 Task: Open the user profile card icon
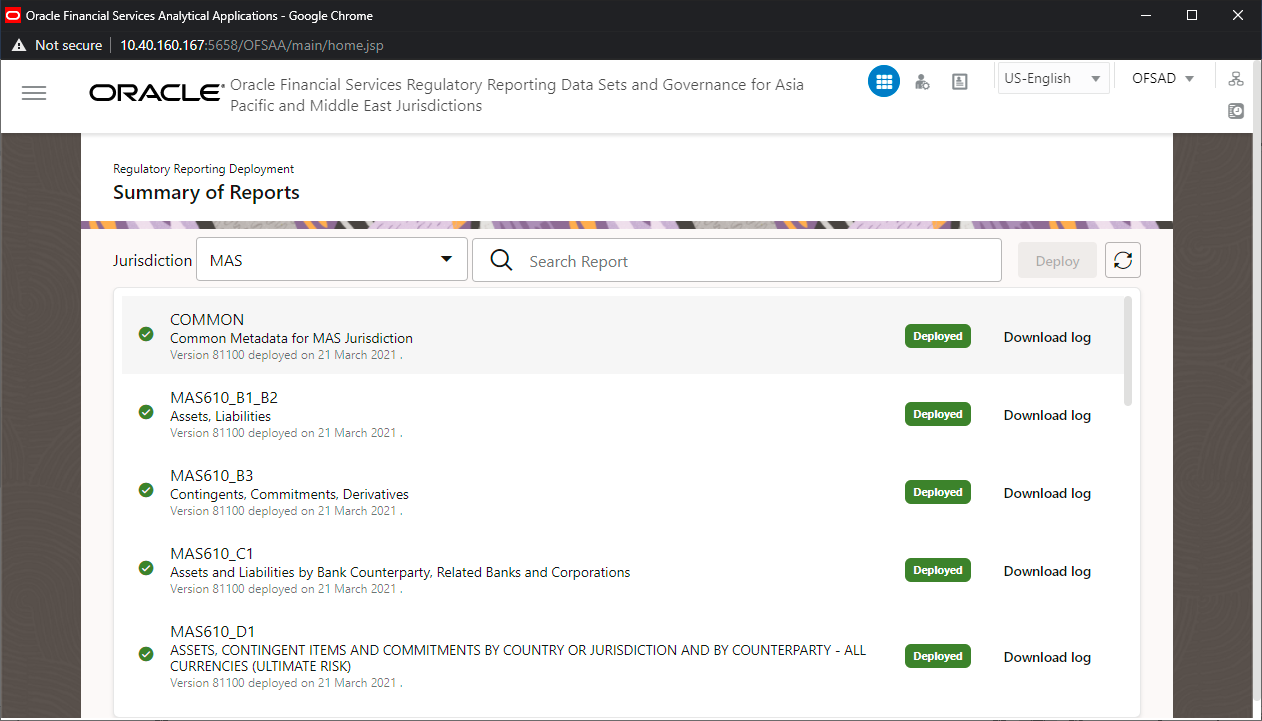[960, 82]
